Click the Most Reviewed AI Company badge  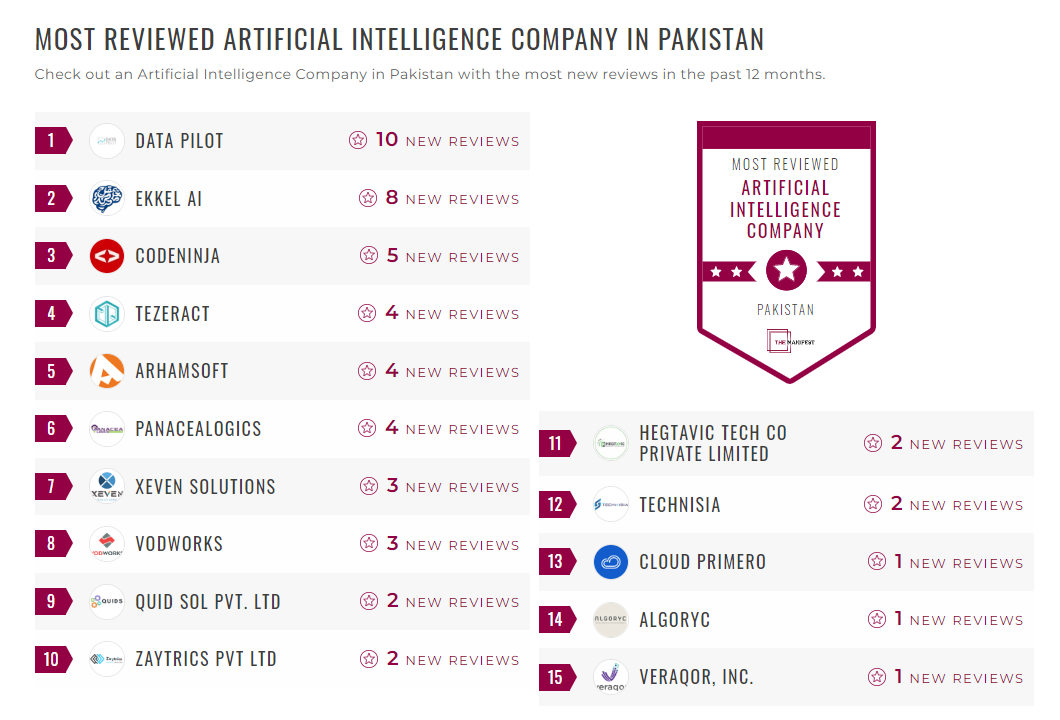click(x=786, y=250)
